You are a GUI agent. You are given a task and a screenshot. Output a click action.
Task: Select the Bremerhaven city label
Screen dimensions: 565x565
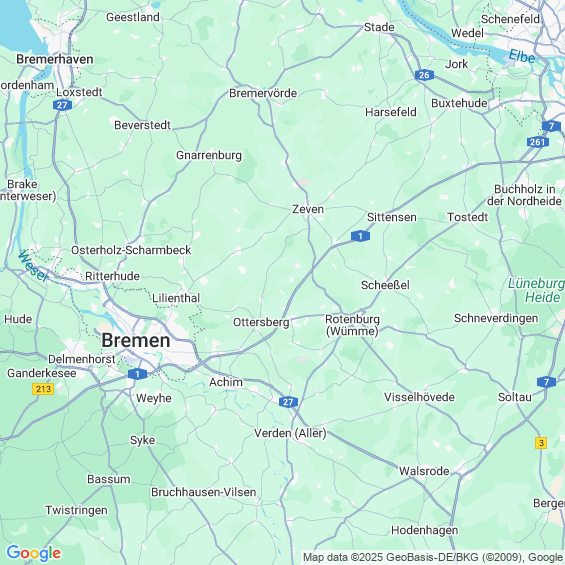55,59
